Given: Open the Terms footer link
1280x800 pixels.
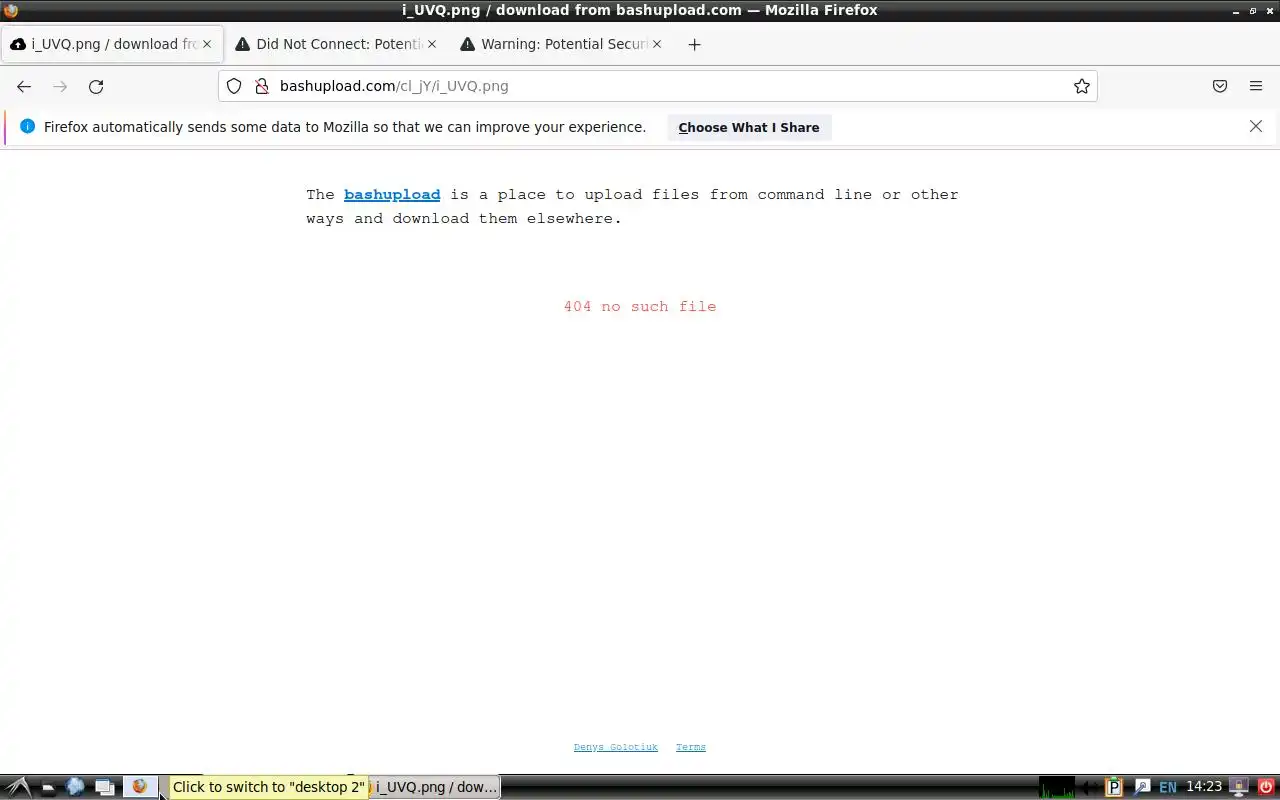Looking at the screenshot, I should click(691, 747).
